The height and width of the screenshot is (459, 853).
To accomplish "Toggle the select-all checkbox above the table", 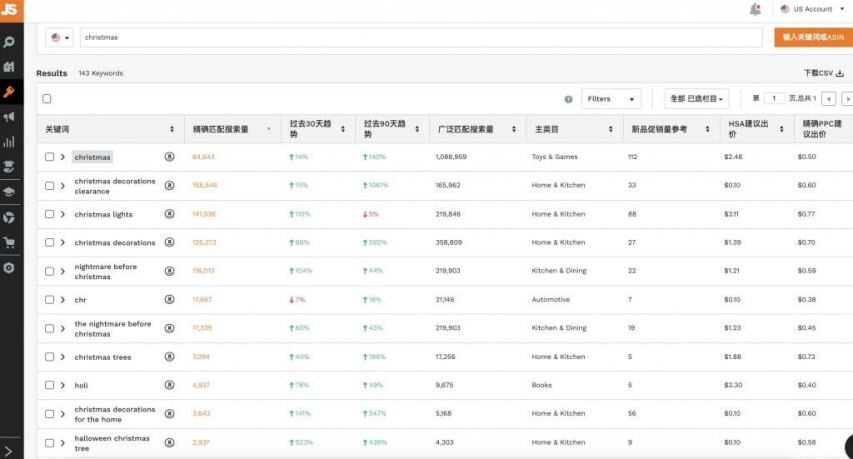I will tap(47, 98).
